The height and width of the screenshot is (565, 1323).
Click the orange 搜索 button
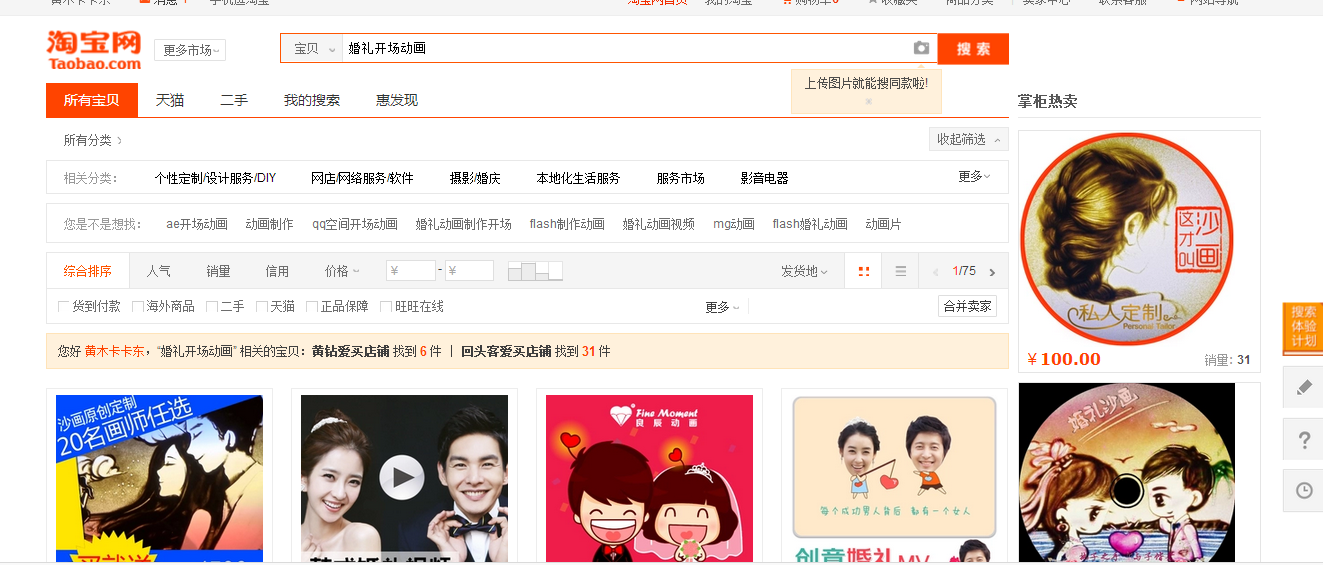coord(973,48)
